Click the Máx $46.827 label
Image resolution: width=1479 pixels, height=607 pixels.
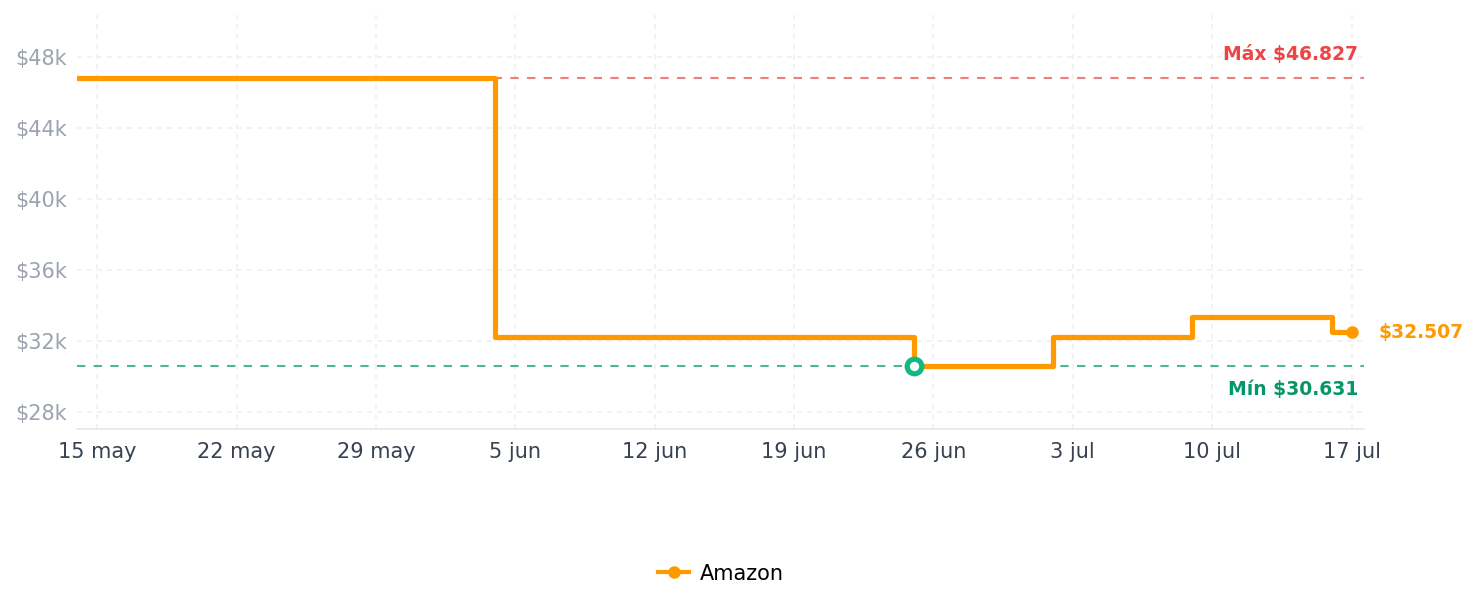[x=1290, y=54]
